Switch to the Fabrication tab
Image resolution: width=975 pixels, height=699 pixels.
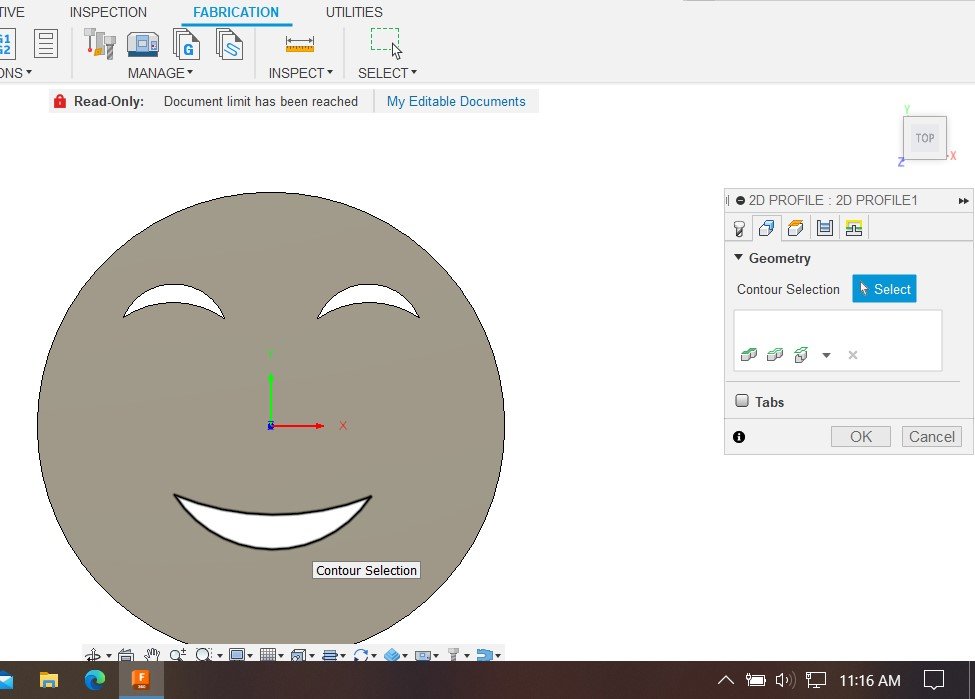tap(236, 12)
